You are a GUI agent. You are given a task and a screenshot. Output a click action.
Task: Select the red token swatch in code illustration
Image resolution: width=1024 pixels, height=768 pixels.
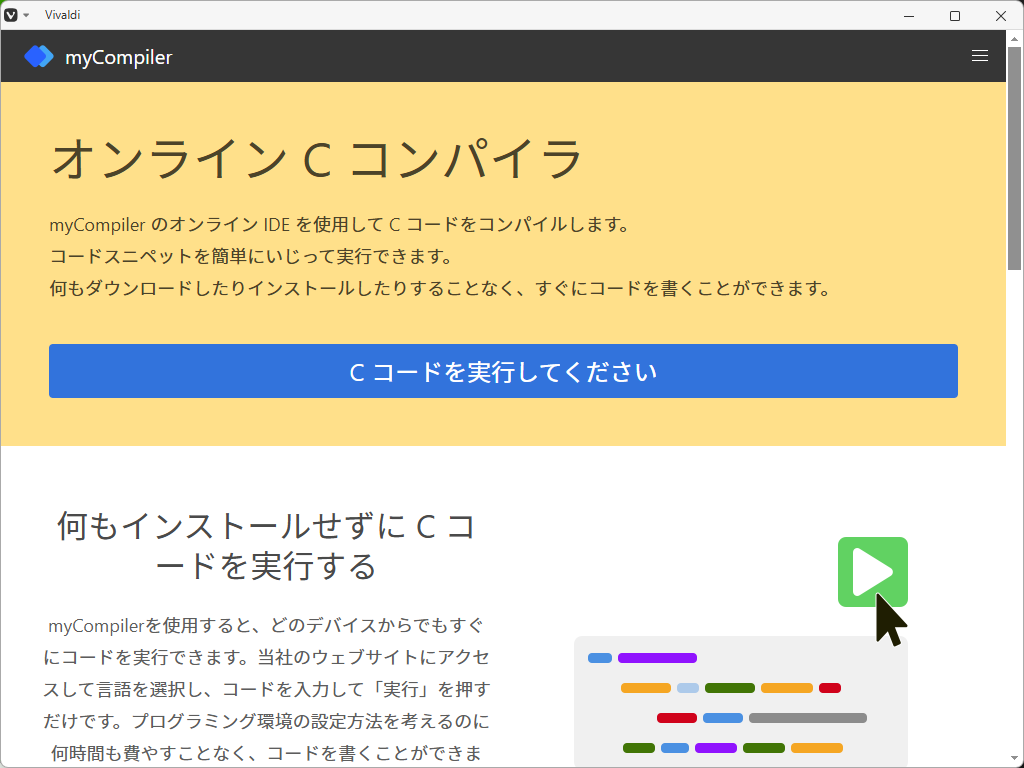point(829,687)
